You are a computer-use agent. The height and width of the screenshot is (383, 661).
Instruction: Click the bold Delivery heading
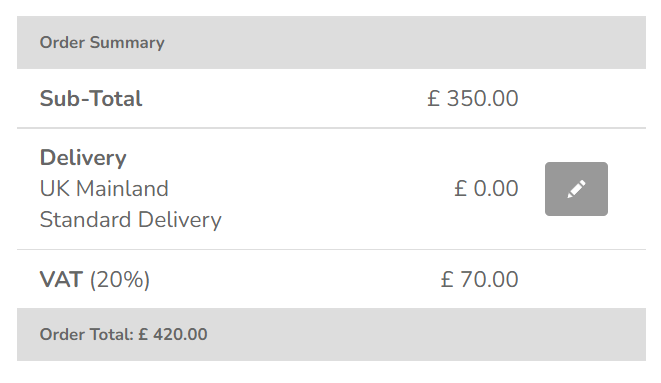(83, 158)
